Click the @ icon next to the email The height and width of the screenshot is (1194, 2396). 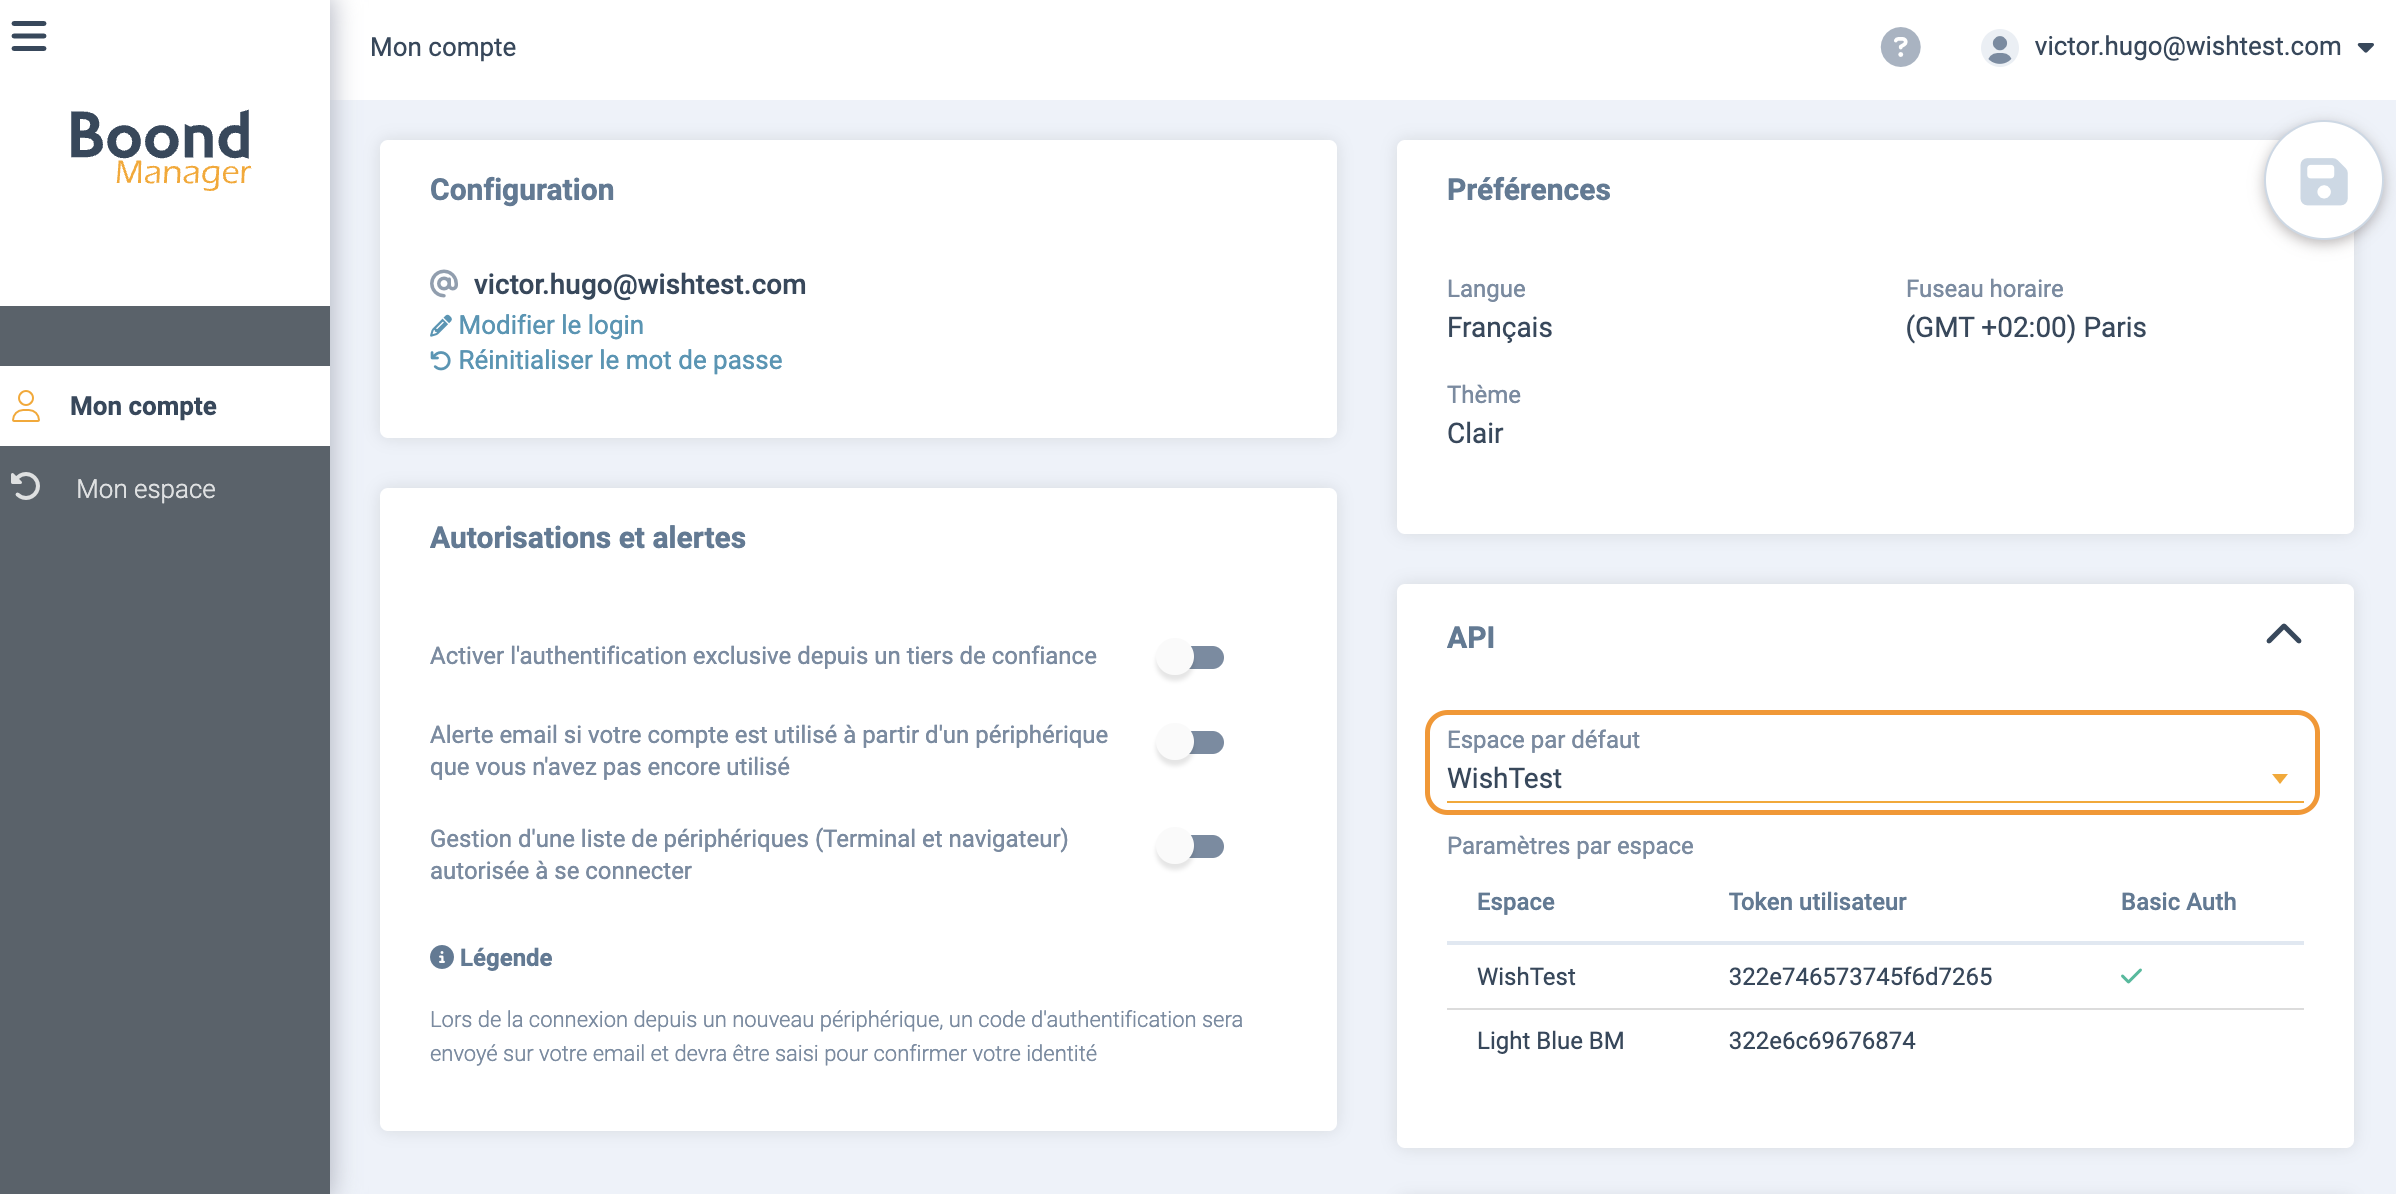444,284
